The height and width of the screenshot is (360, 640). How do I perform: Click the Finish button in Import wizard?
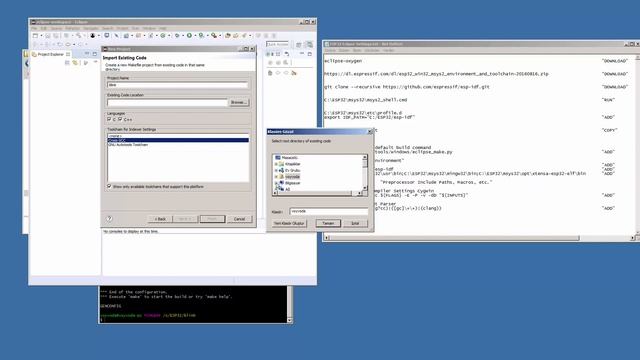[212, 219]
